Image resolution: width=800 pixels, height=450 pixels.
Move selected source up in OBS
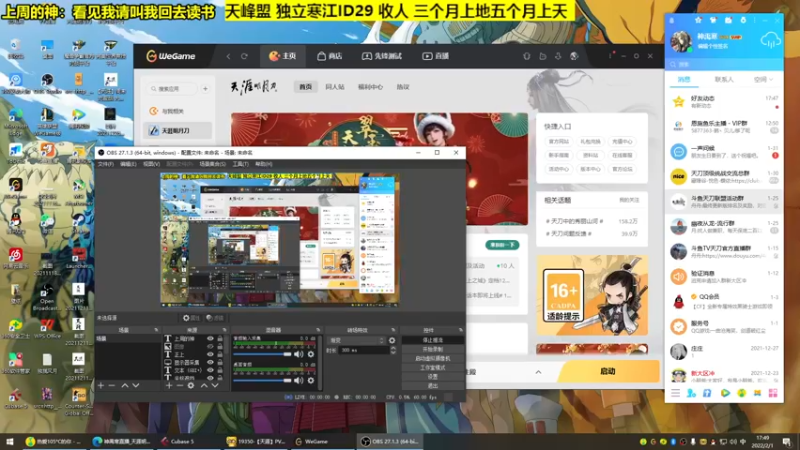tap(204, 386)
